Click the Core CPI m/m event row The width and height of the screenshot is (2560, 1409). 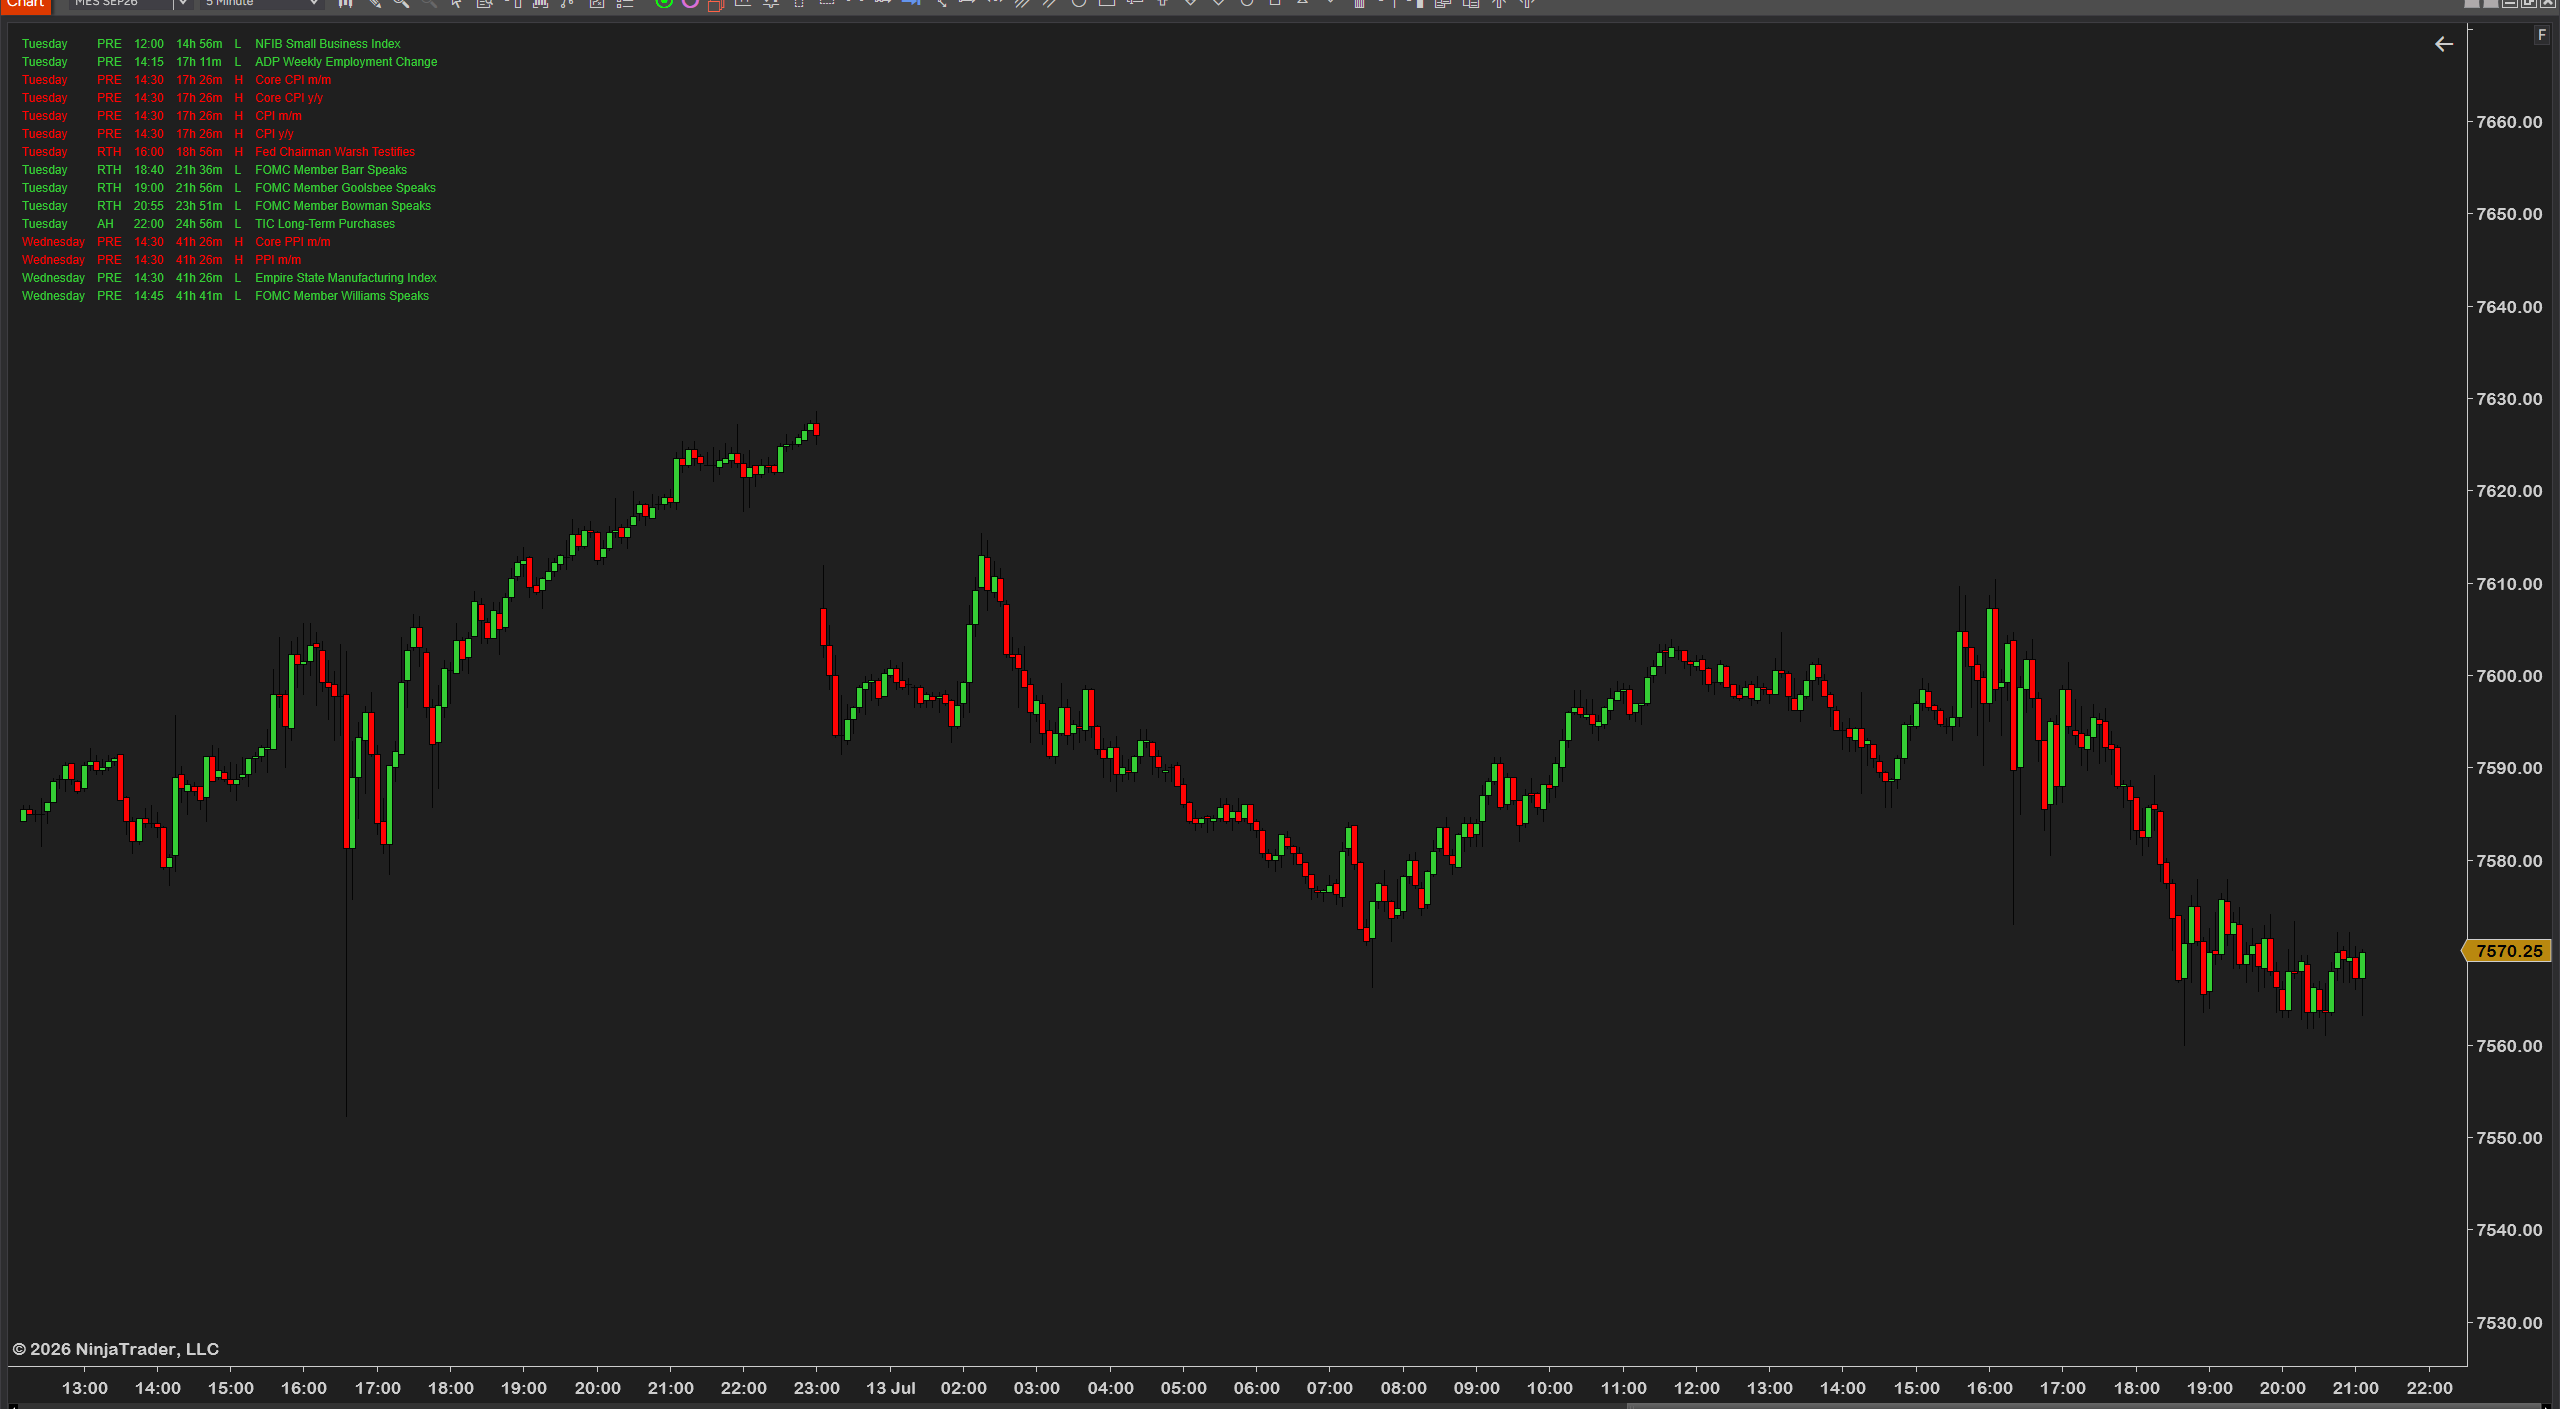(176, 80)
